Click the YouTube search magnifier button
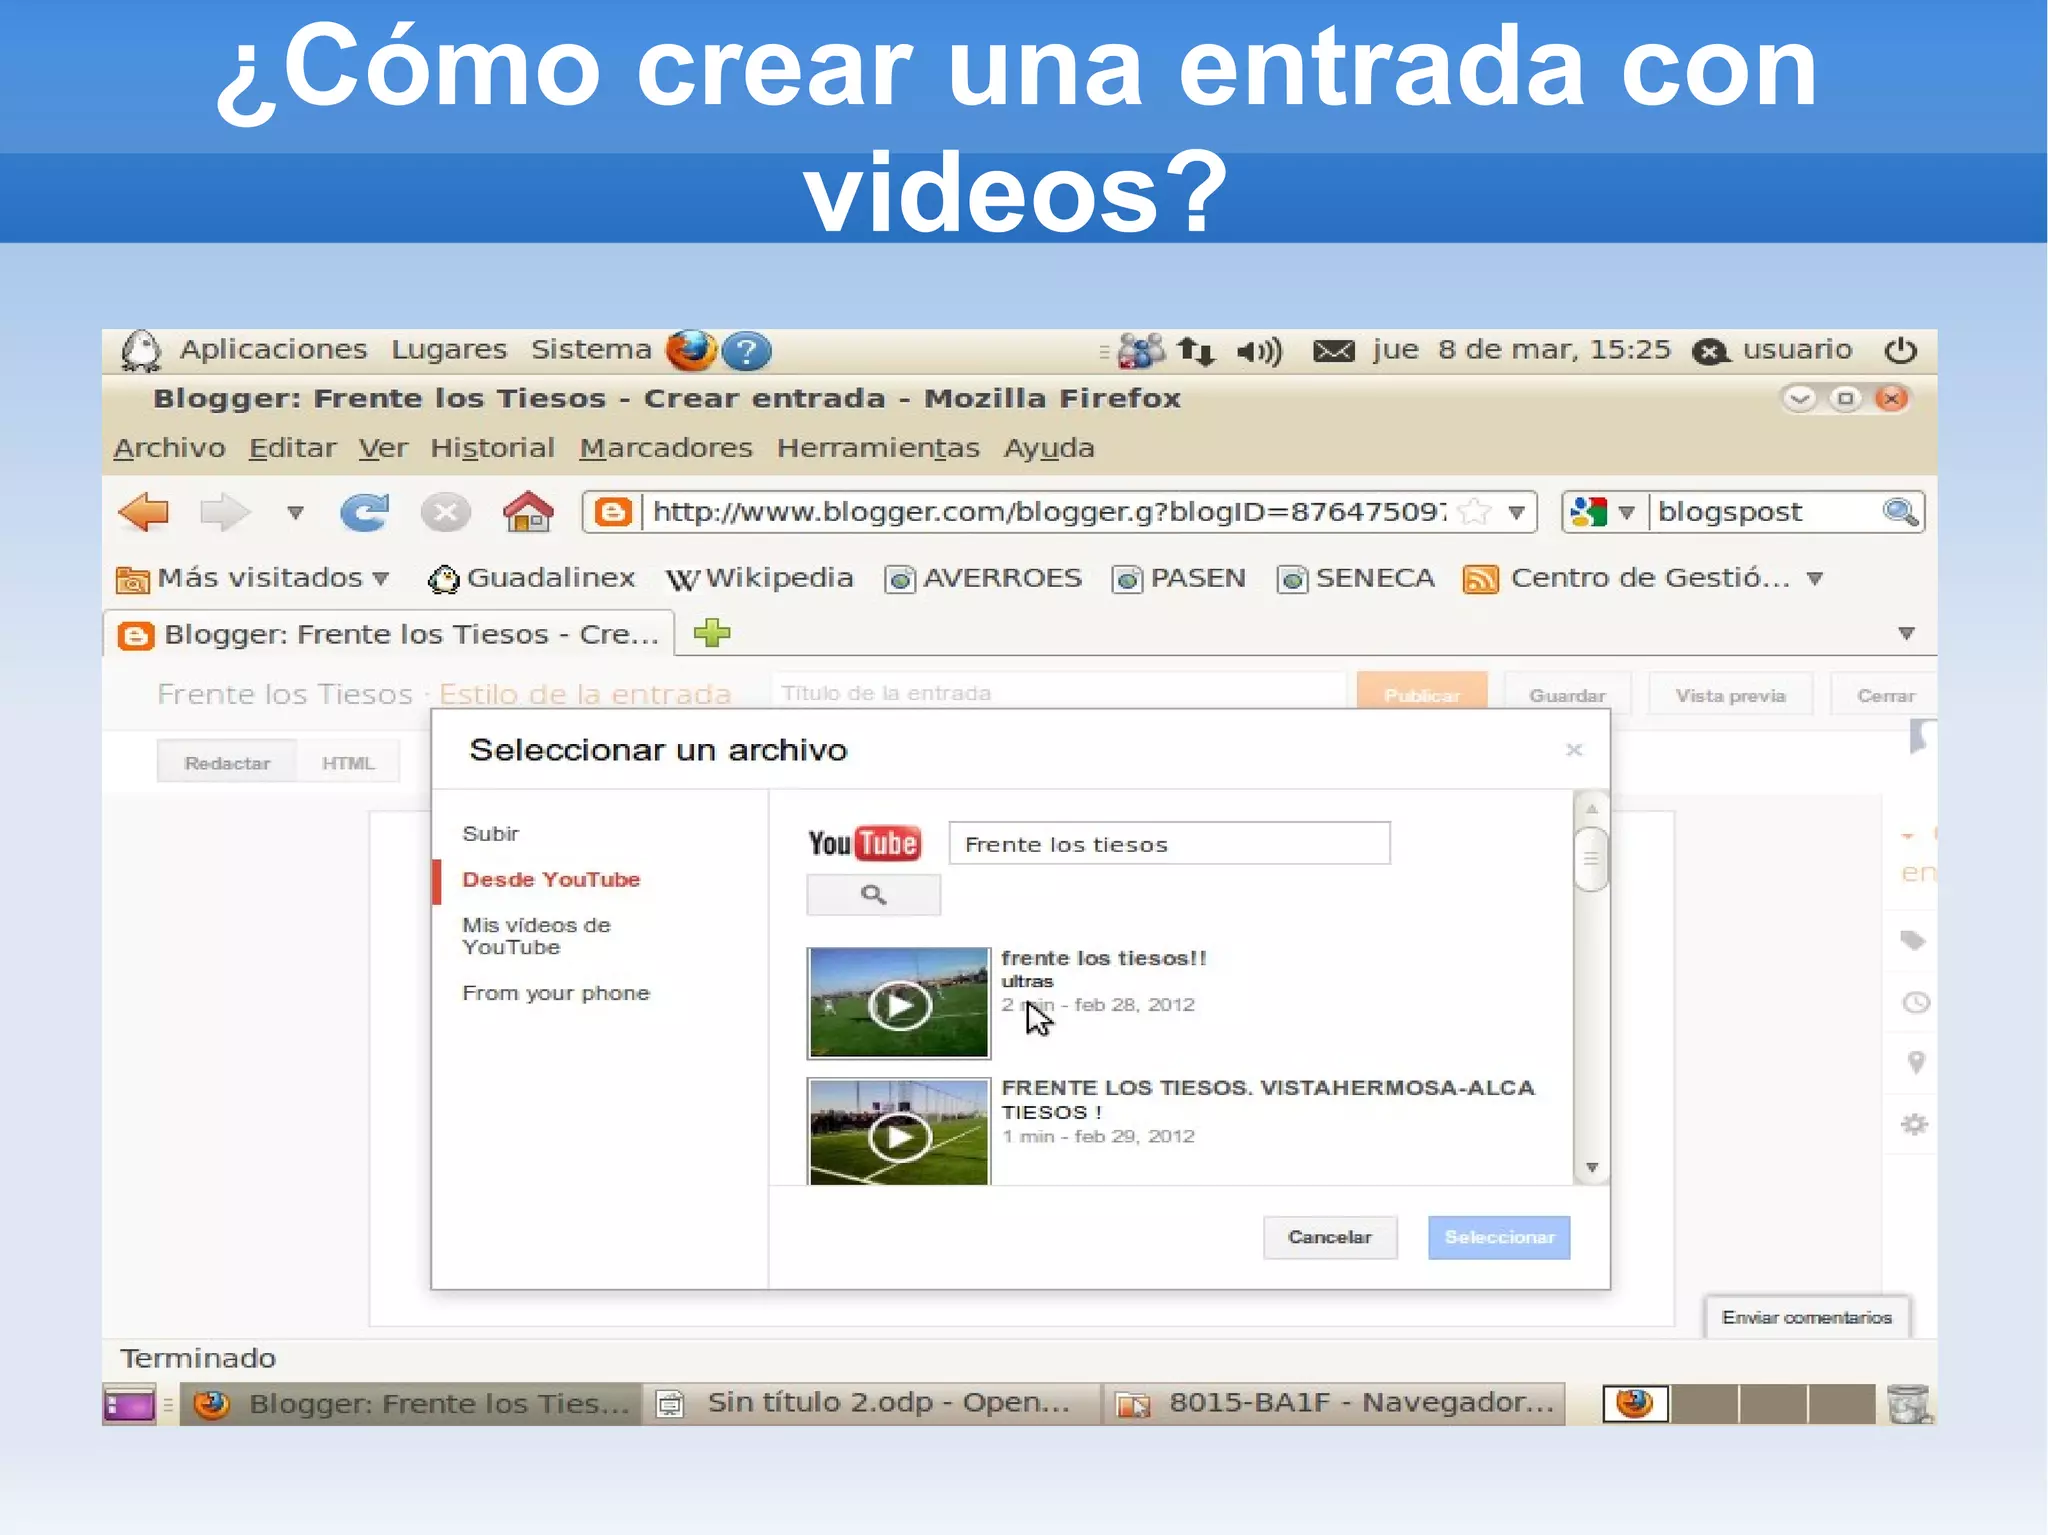This screenshot has width=2048, height=1535. tap(873, 894)
